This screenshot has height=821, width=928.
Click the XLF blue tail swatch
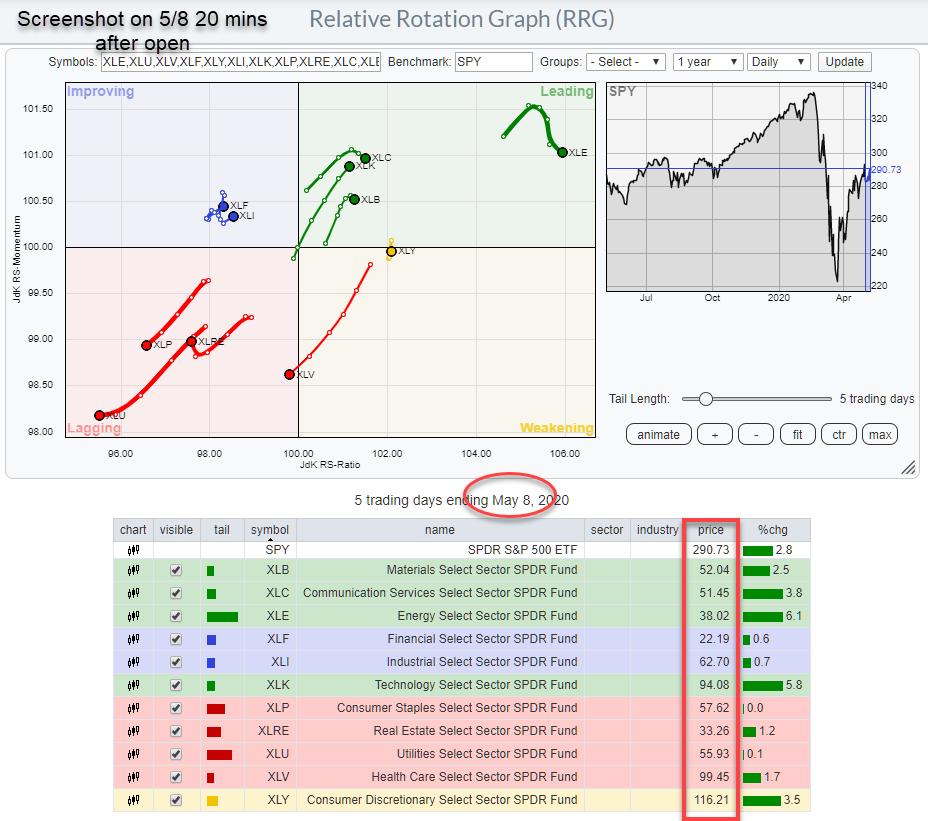[x=211, y=640]
